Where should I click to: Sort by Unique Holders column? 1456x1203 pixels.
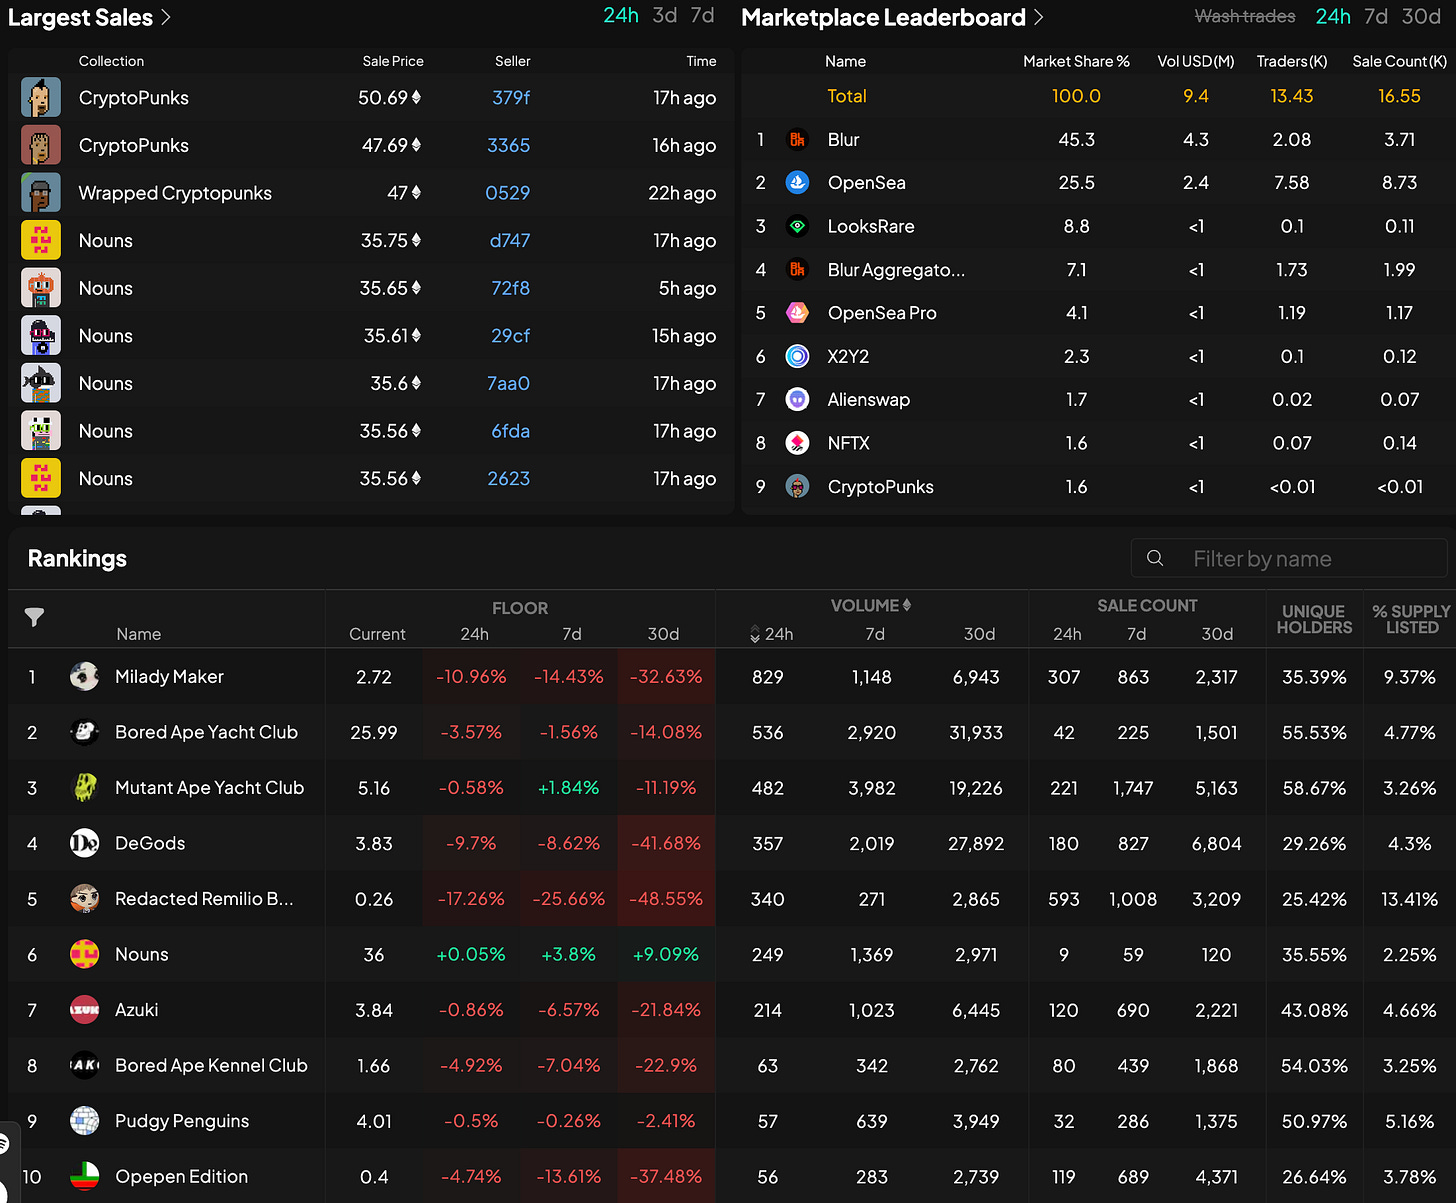point(1314,619)
